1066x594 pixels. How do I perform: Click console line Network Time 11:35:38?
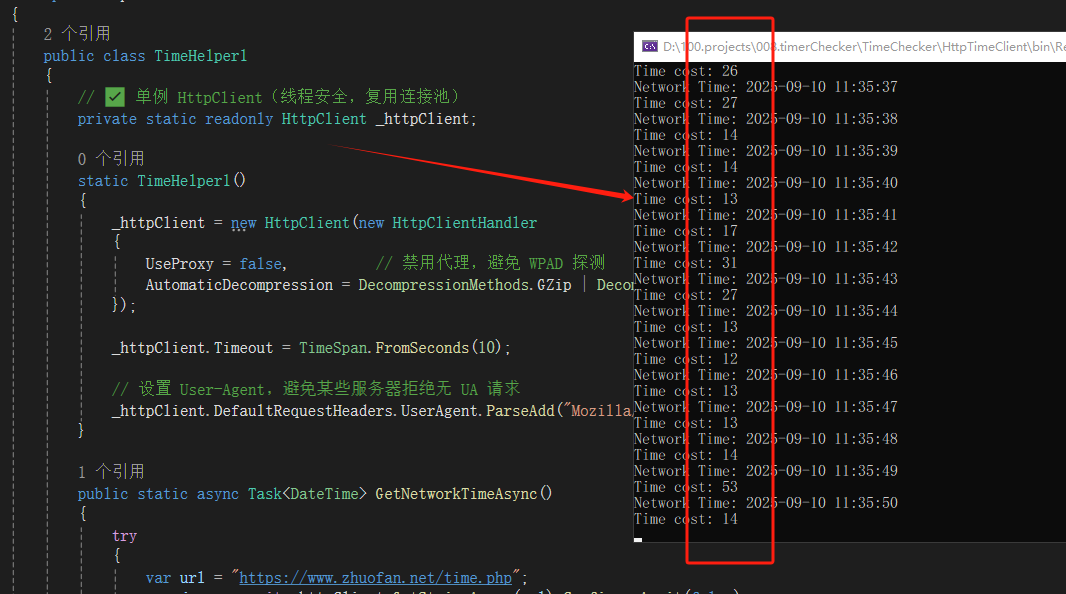click(x=766, y=119)
